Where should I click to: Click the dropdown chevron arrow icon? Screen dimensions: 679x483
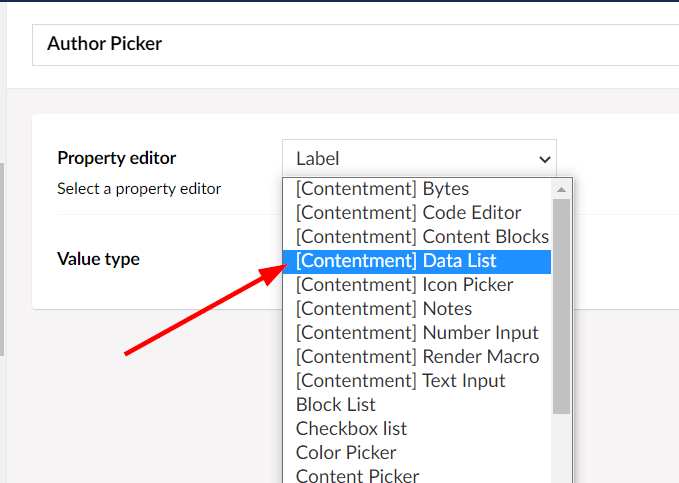tap(544, 159)
